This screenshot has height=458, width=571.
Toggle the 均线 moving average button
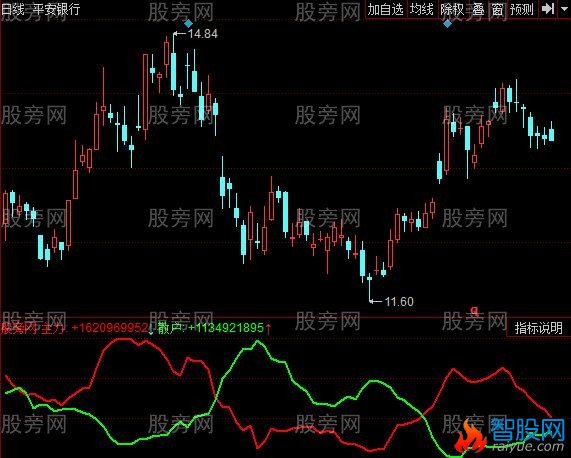[422, 9]
